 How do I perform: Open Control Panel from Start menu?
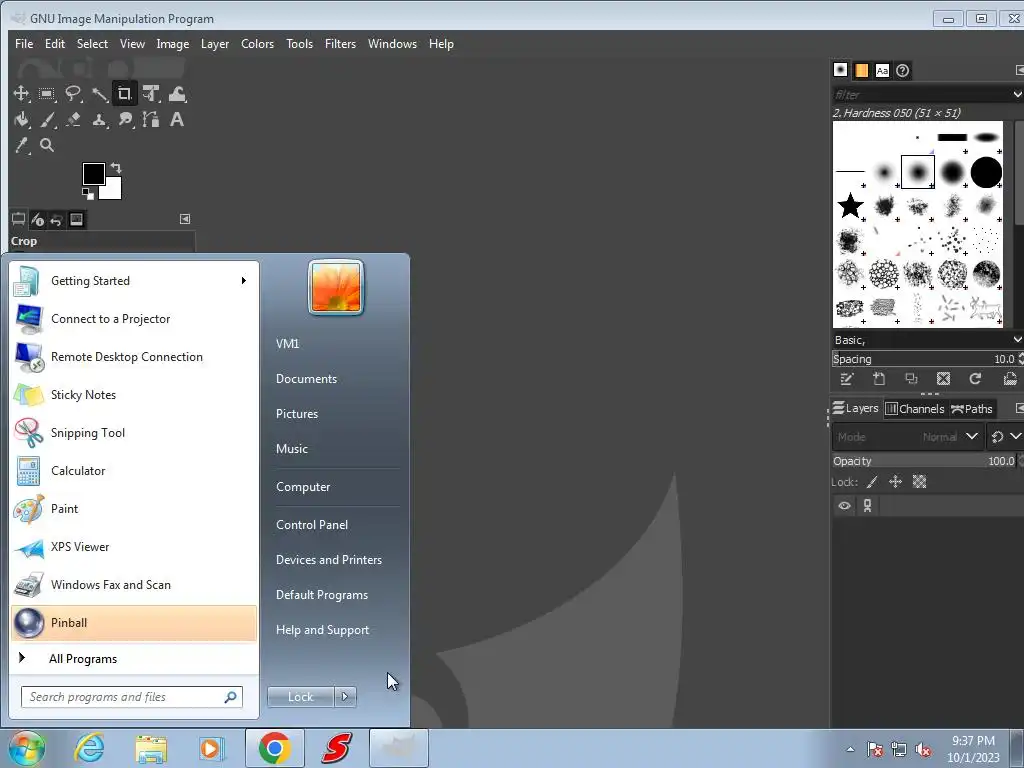tap(312, 525)
